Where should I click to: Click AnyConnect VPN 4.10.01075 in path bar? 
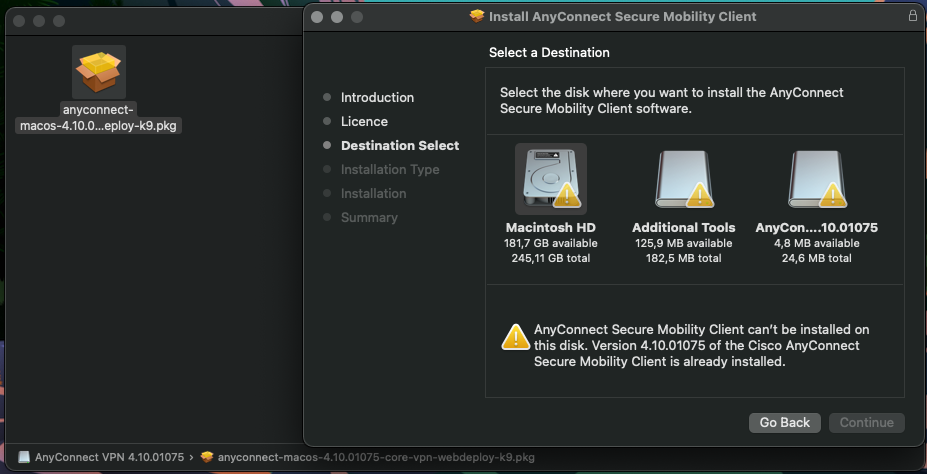pos(109,457)
